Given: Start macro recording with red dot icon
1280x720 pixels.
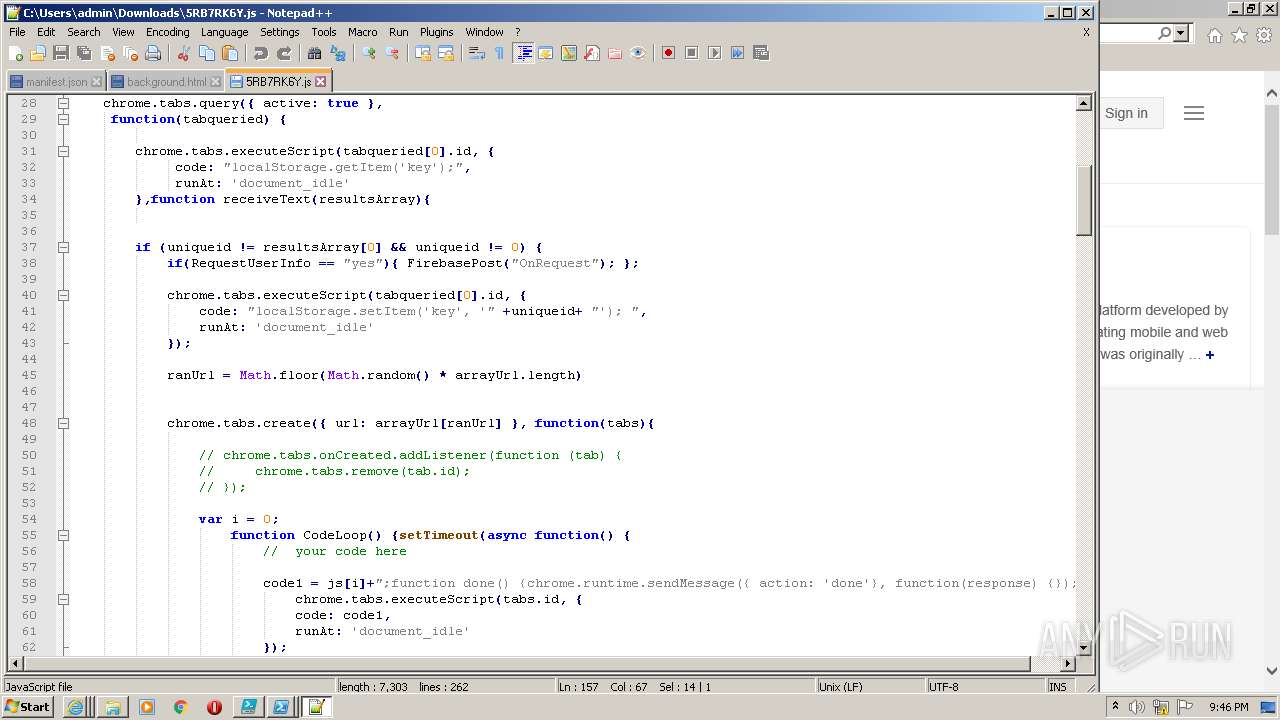Looking at the screenshot, I should pyautogui.click(x=669, y=53).
